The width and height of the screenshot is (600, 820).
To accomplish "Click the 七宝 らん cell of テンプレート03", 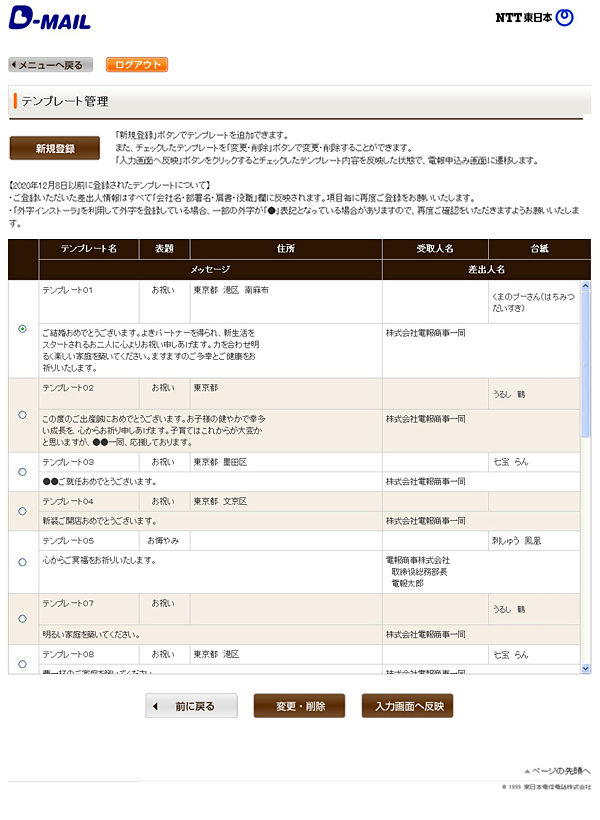I will click(534, 462).
